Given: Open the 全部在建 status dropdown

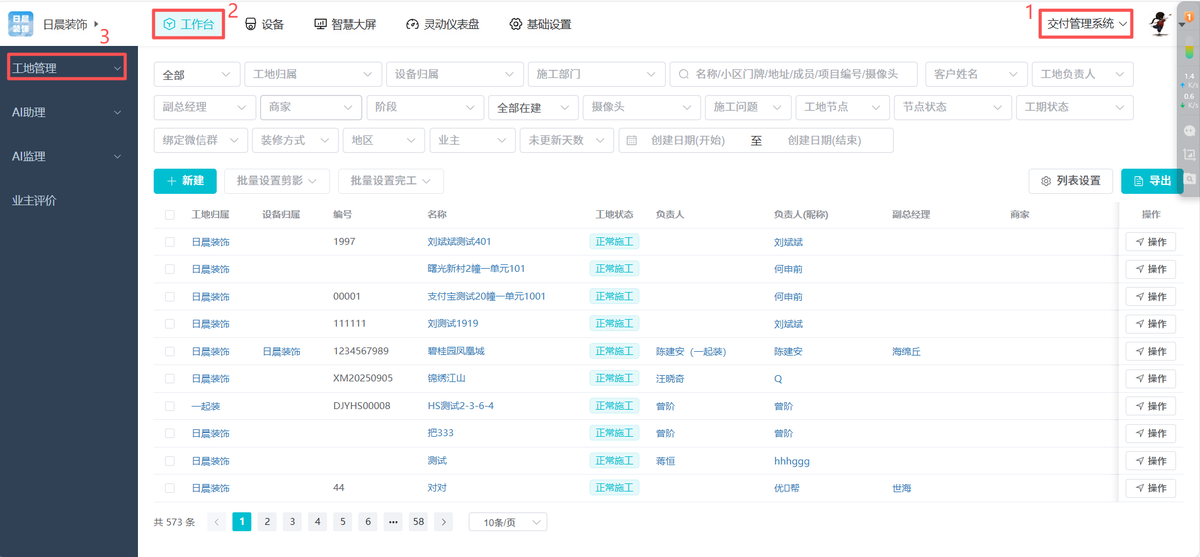Looking at the screenshot, I should [533, 107].
